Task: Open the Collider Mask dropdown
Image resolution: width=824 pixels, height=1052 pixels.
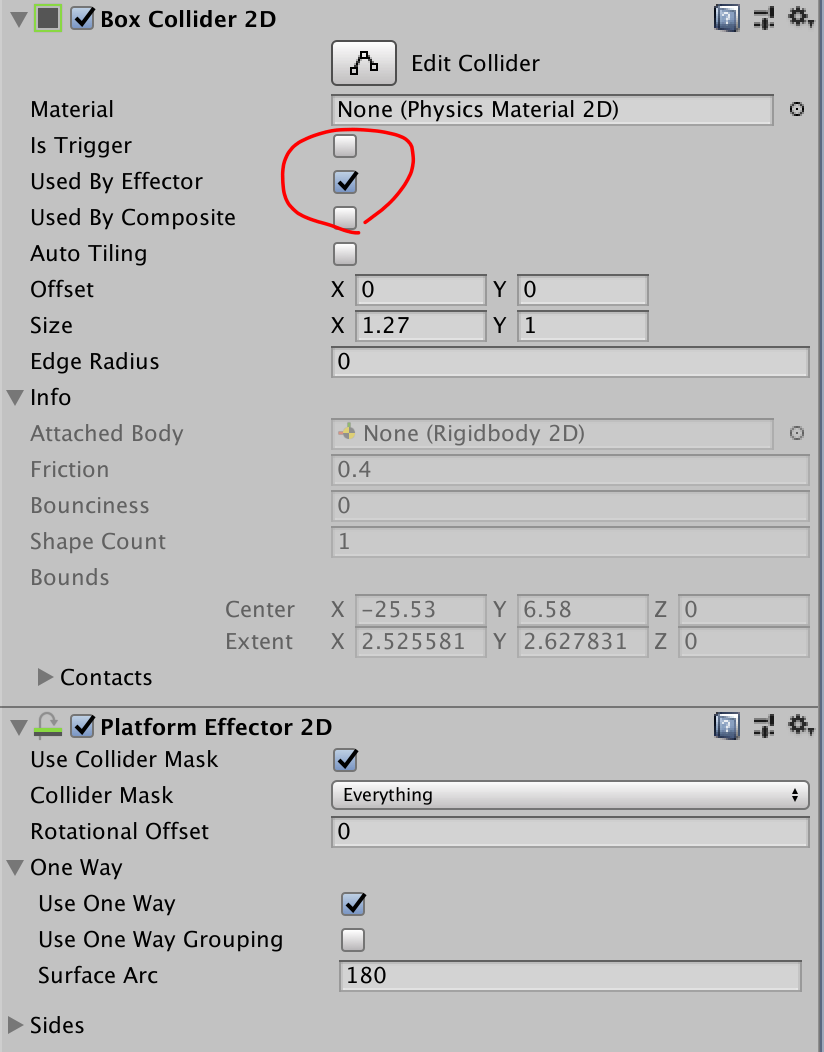Action: click(570, 795)
